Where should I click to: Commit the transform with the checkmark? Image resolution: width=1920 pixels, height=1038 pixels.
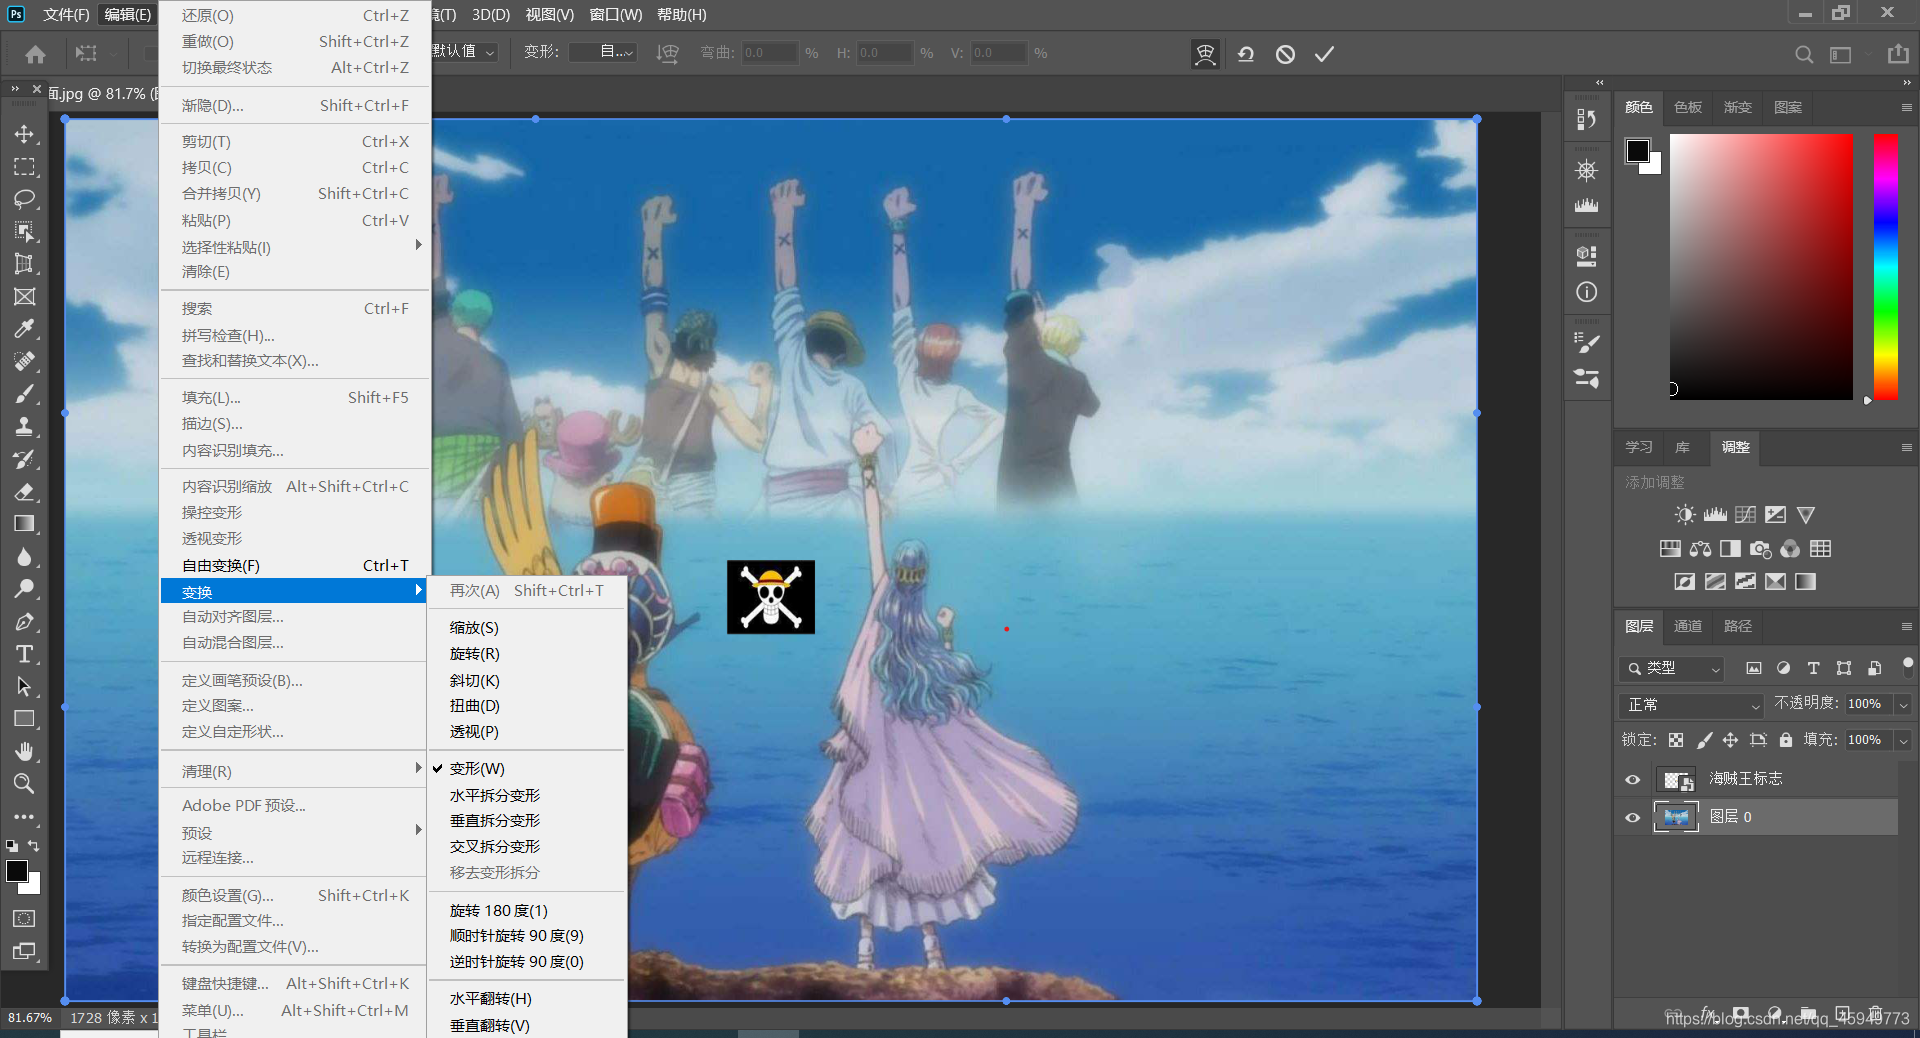coord(1325,54)
